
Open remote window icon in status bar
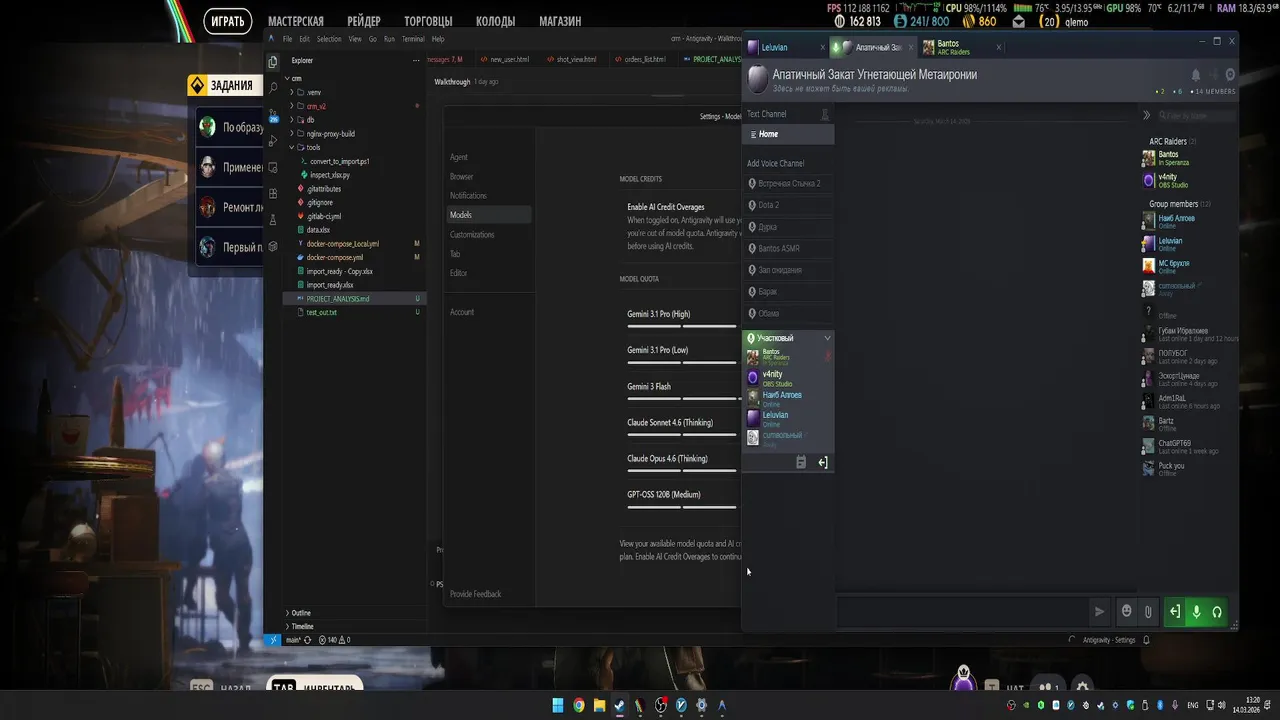coord(273,640)
